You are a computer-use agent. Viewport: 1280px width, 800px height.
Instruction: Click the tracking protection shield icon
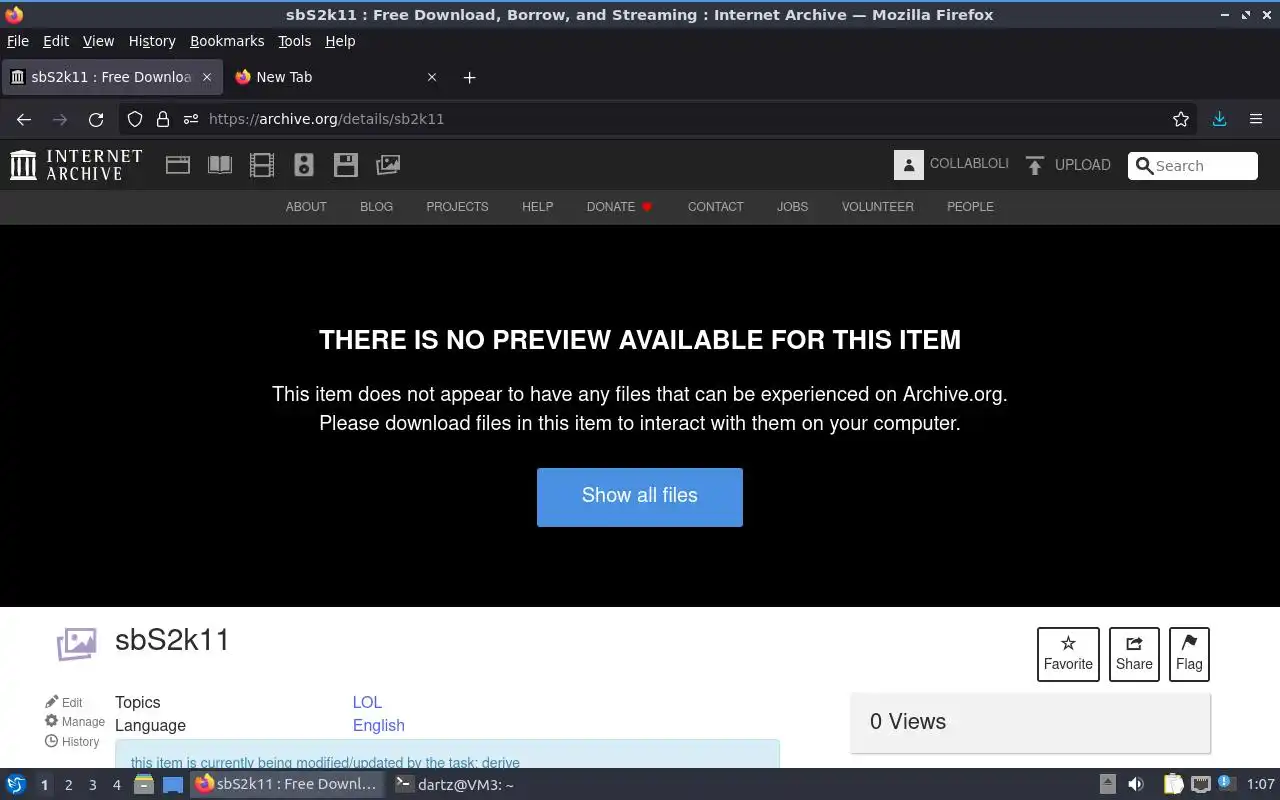click(x=135, y=119)
